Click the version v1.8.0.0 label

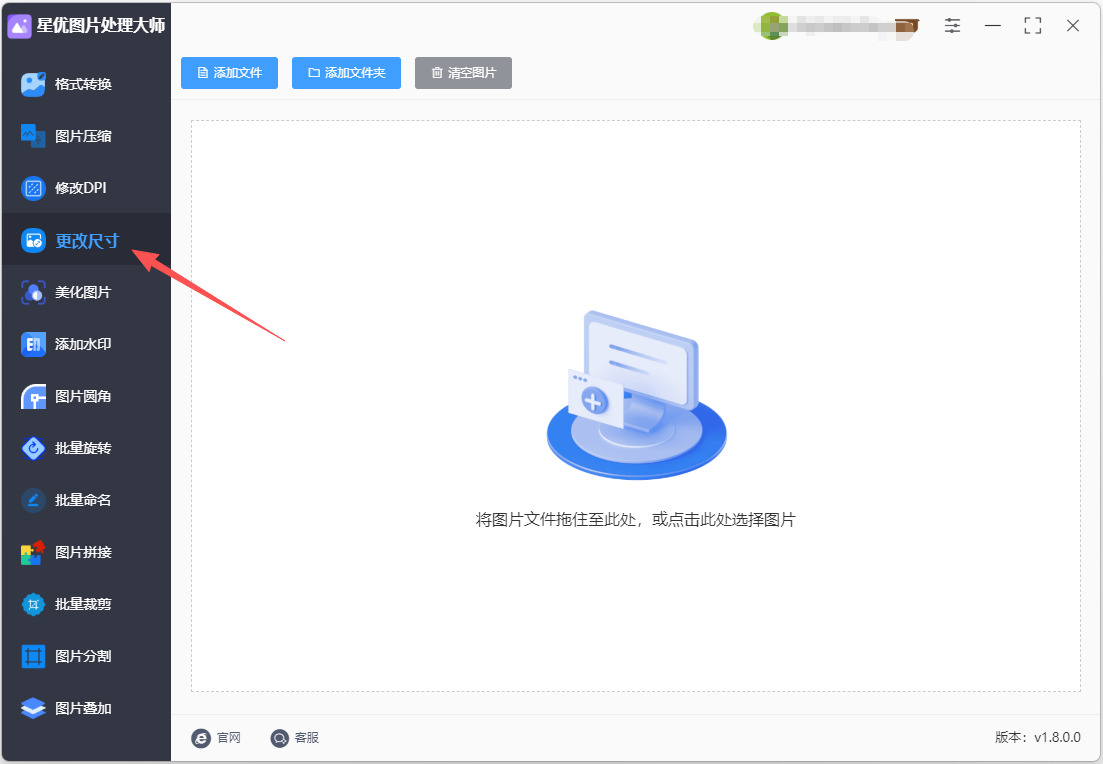click(1038, 737)
